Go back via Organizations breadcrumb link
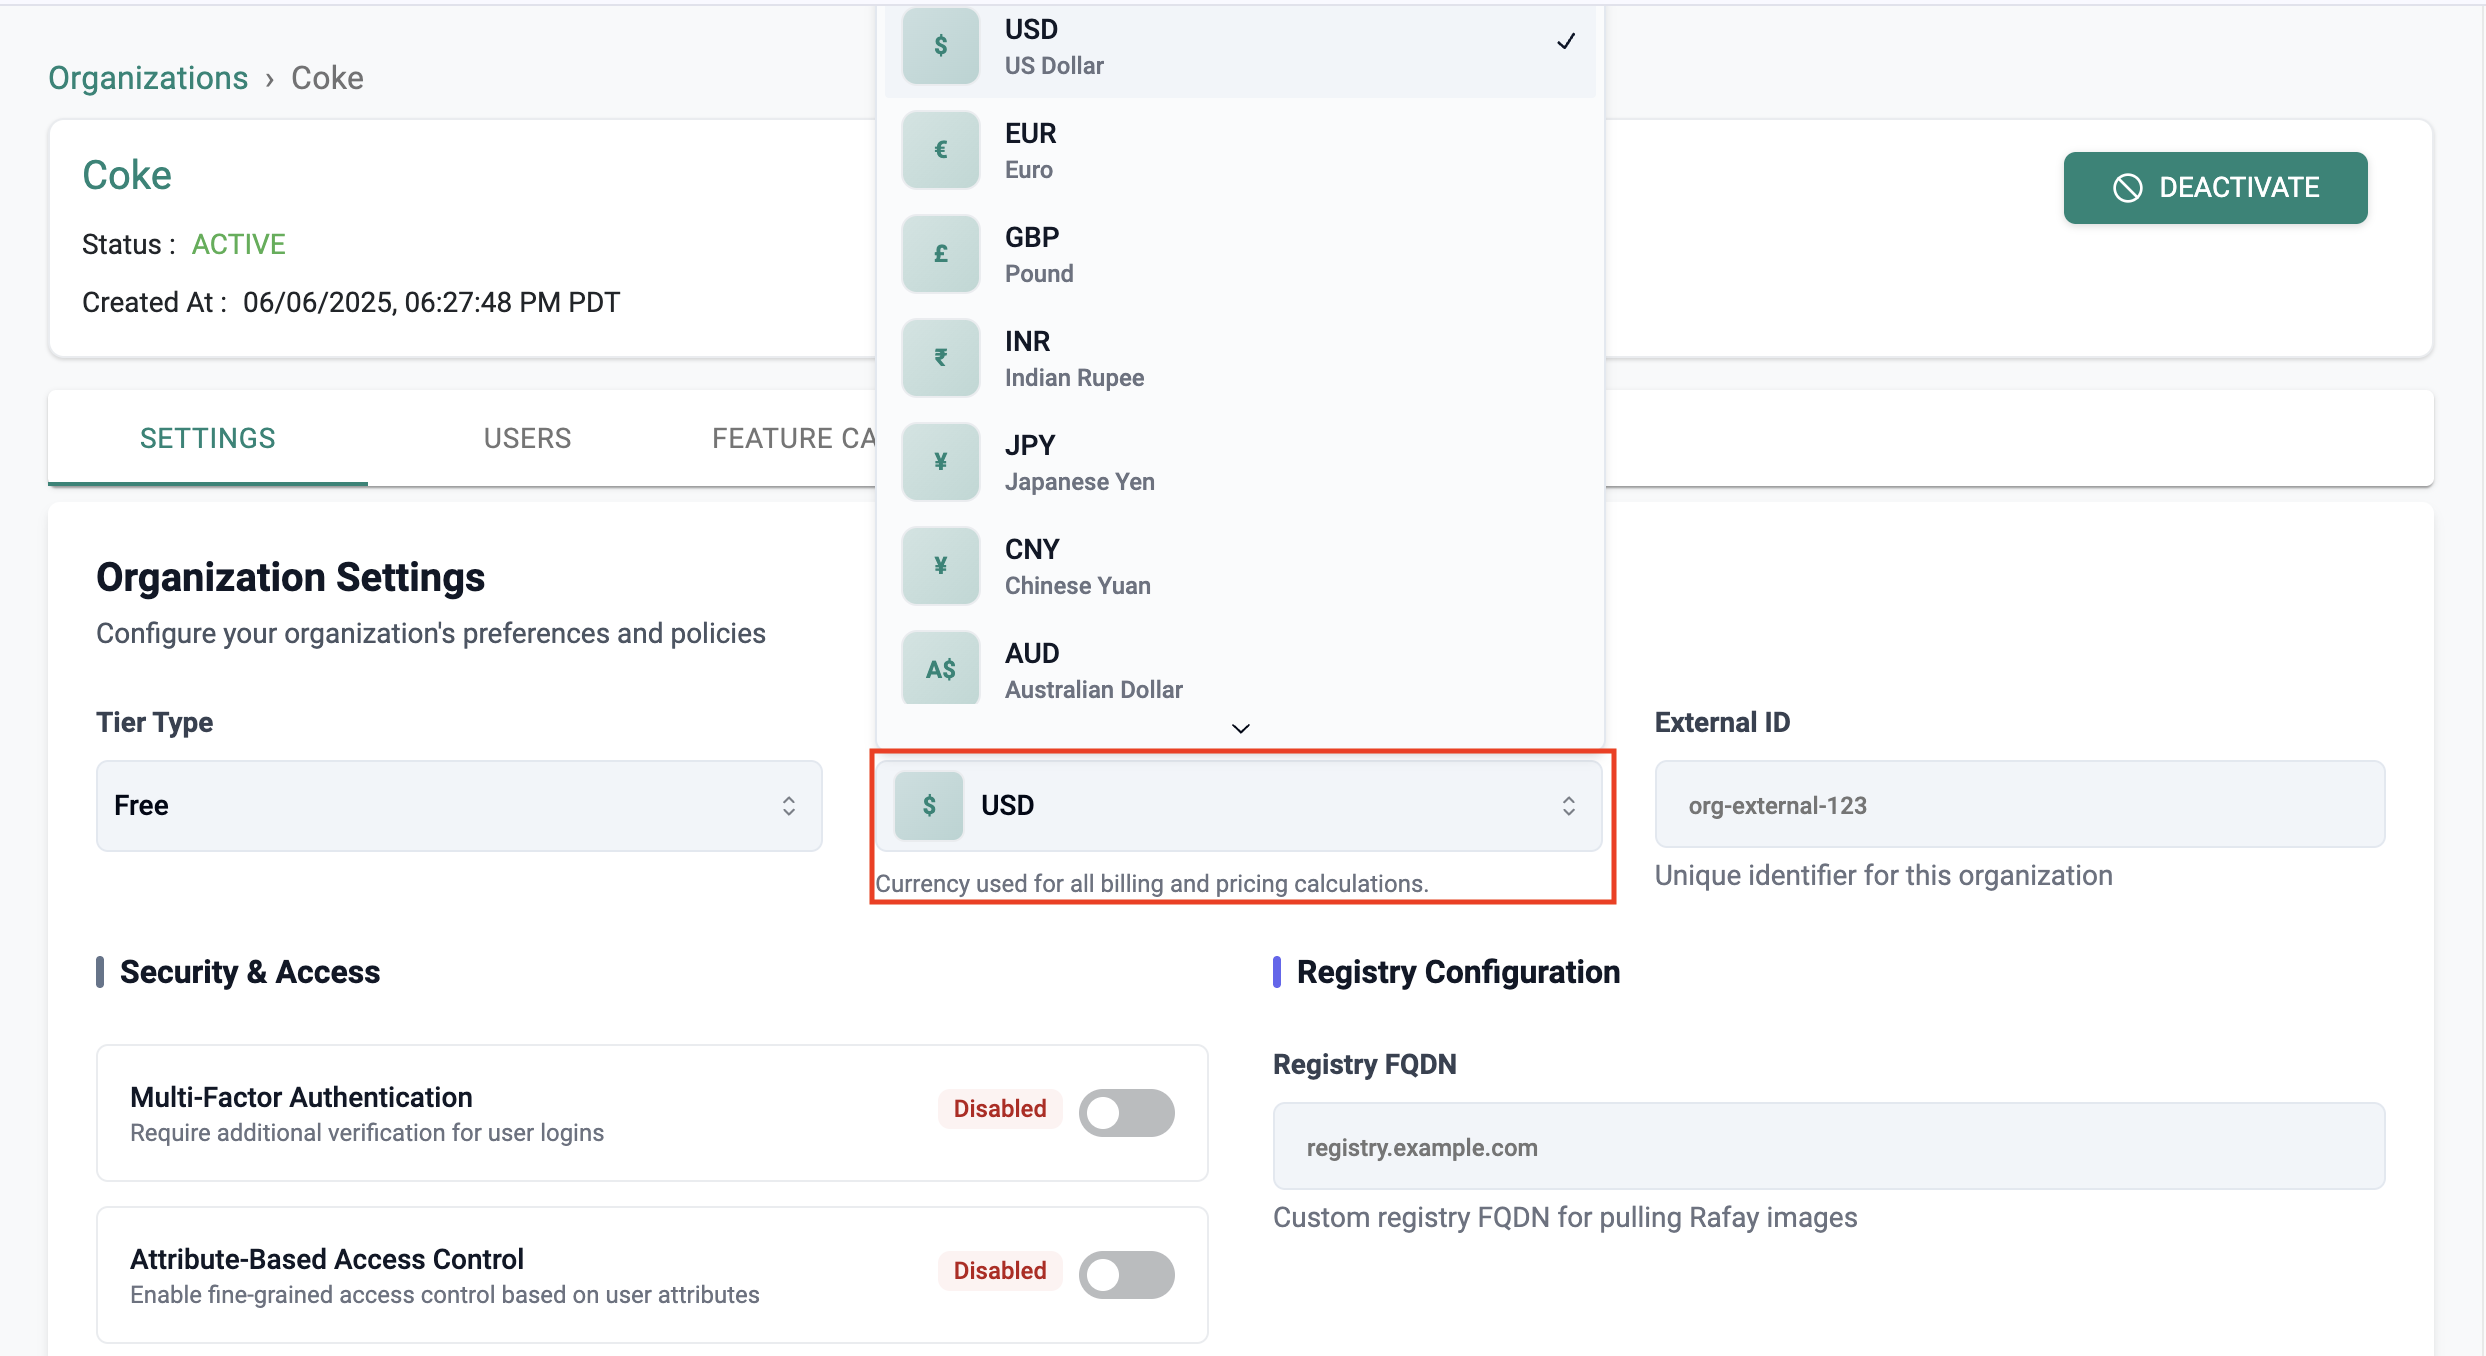 coord(148,78)
